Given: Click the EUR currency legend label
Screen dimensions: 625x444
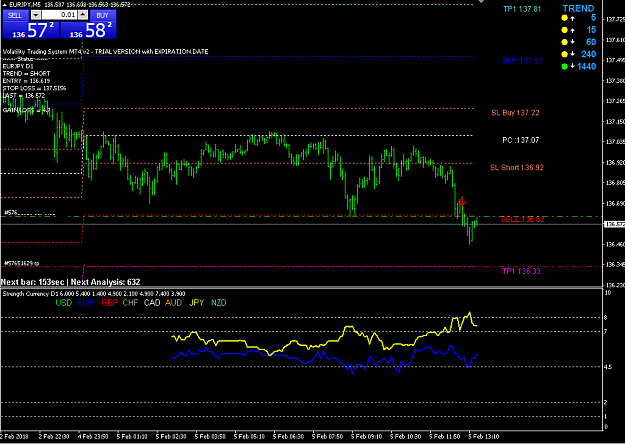Looking at the screenshot, I should [x=85, y=303].
